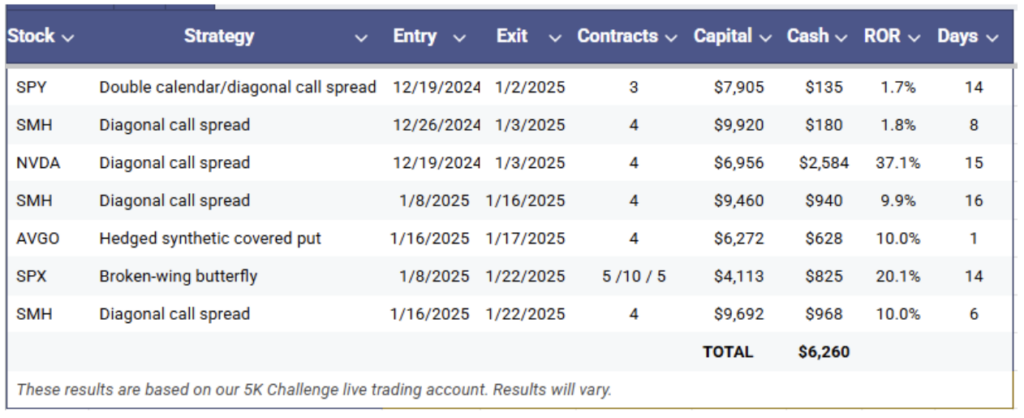Expand the Capital column sort chevron
Image resolution: width=1024 pixels, height=418 pixels.
[x=765, y=39]
